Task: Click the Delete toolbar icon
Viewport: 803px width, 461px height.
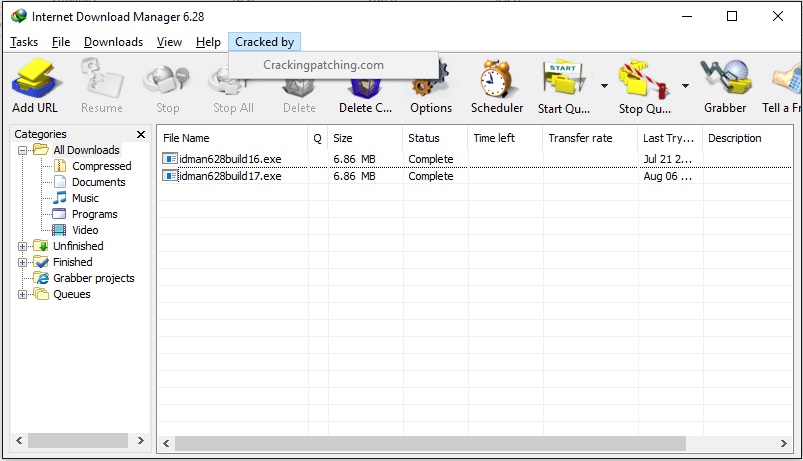Action: click(299, 89)
